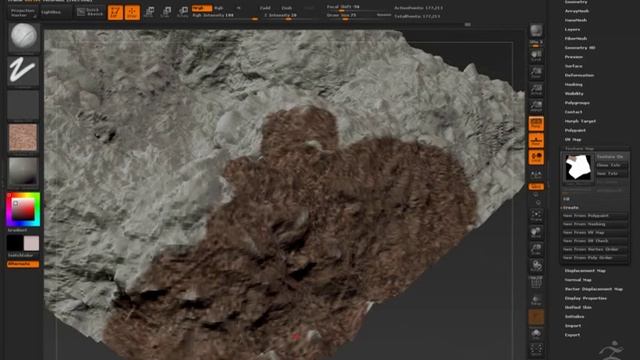This screenshot has width=640, height=360.
Task: Open the stroke type selector
Action: pos(23,71)
